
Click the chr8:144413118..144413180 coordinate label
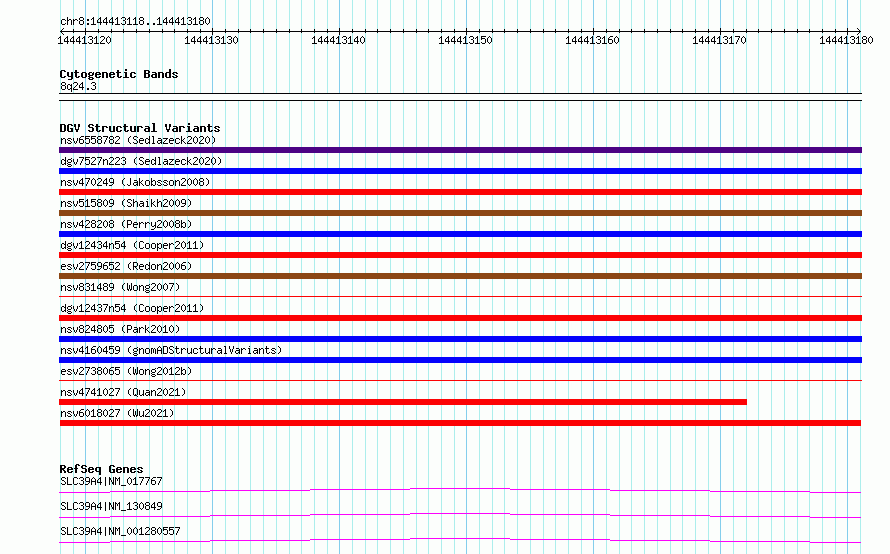[135, 21]
